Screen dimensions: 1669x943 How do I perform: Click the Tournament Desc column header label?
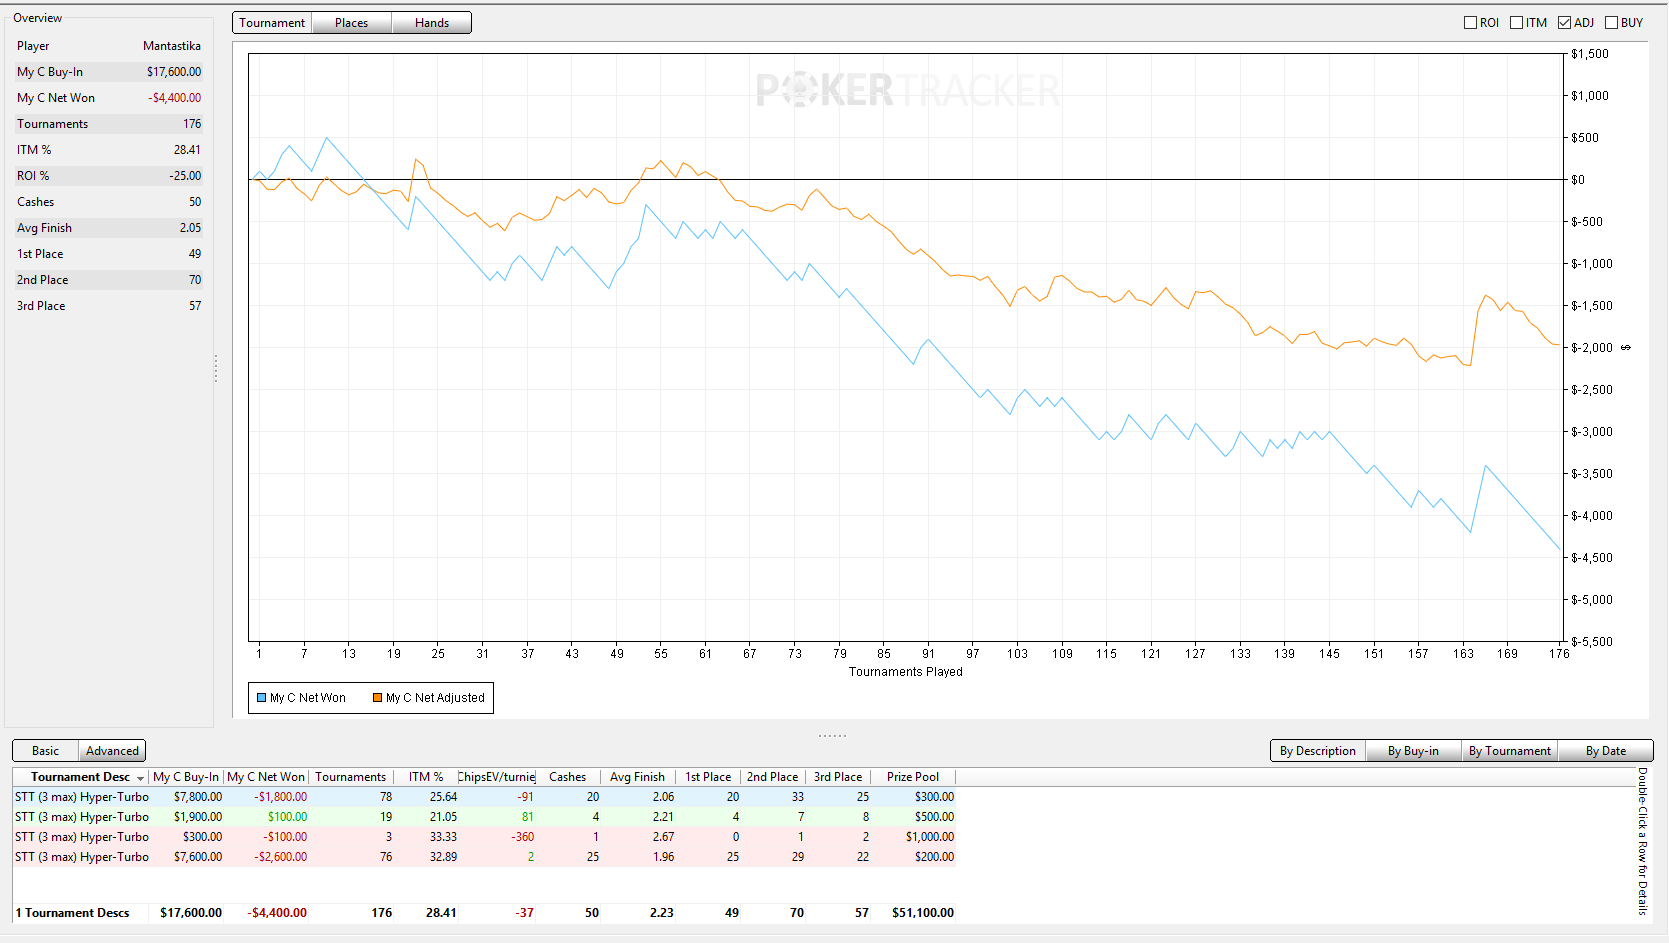click(x=80, y=777)
